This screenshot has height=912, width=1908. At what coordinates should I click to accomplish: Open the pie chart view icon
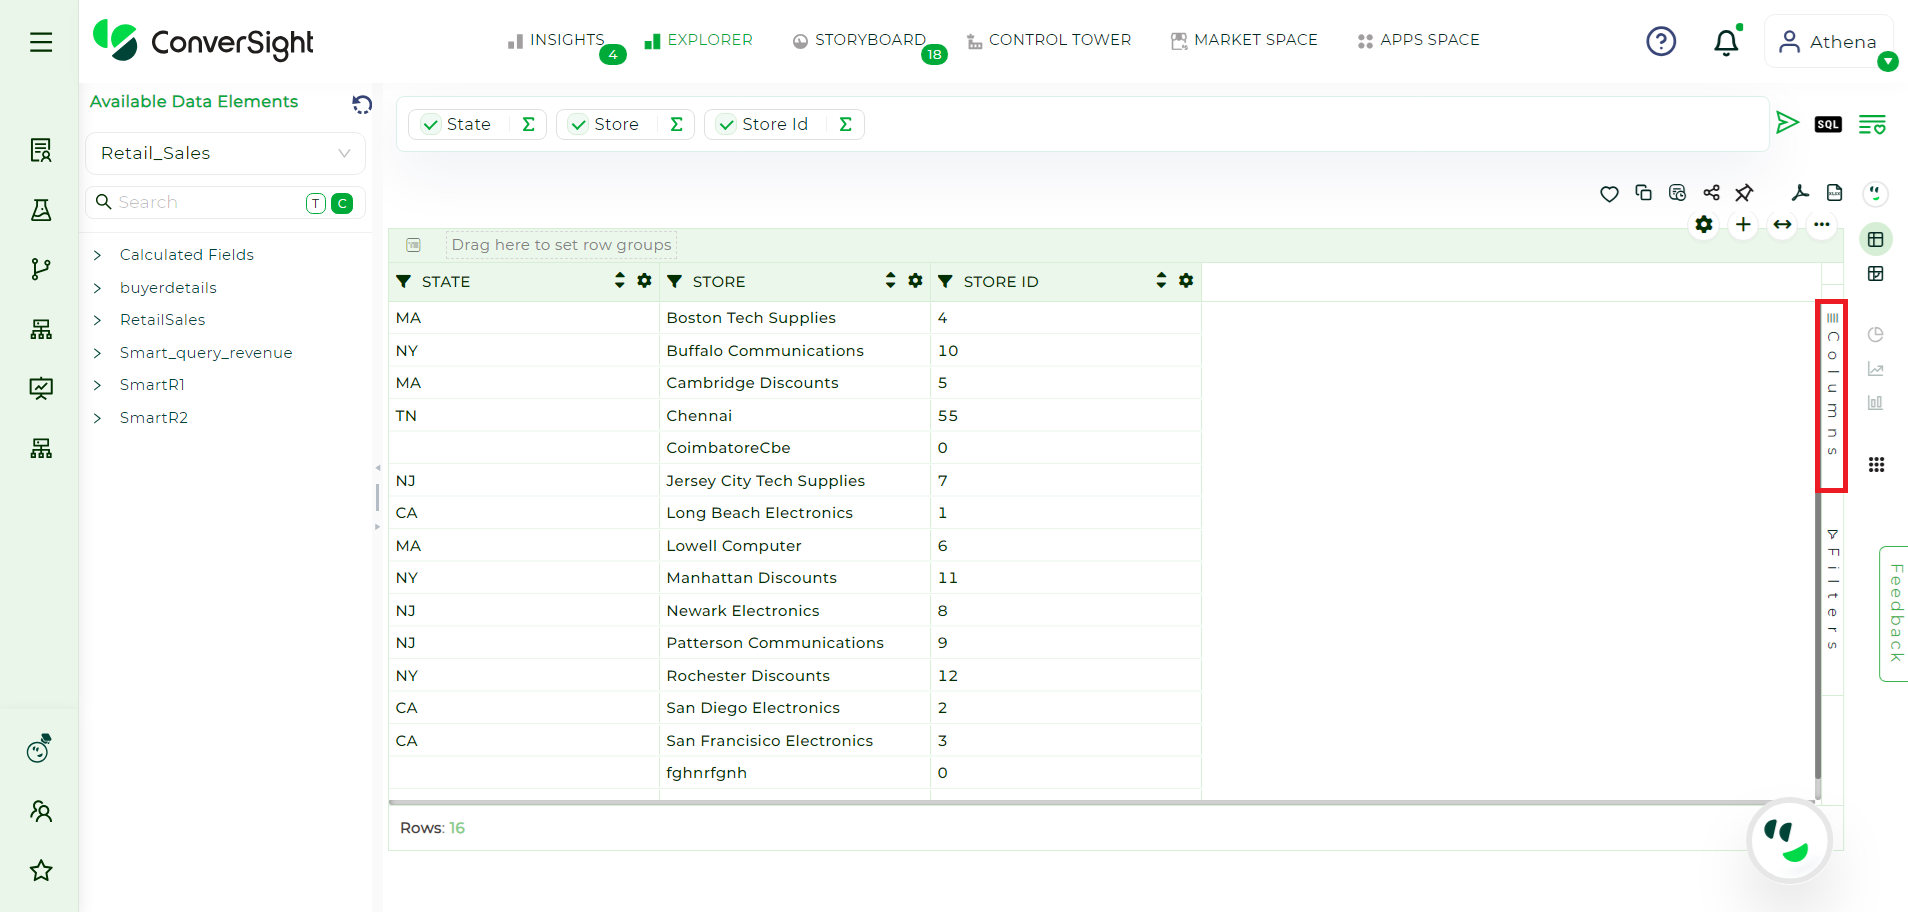(1876, 334)
